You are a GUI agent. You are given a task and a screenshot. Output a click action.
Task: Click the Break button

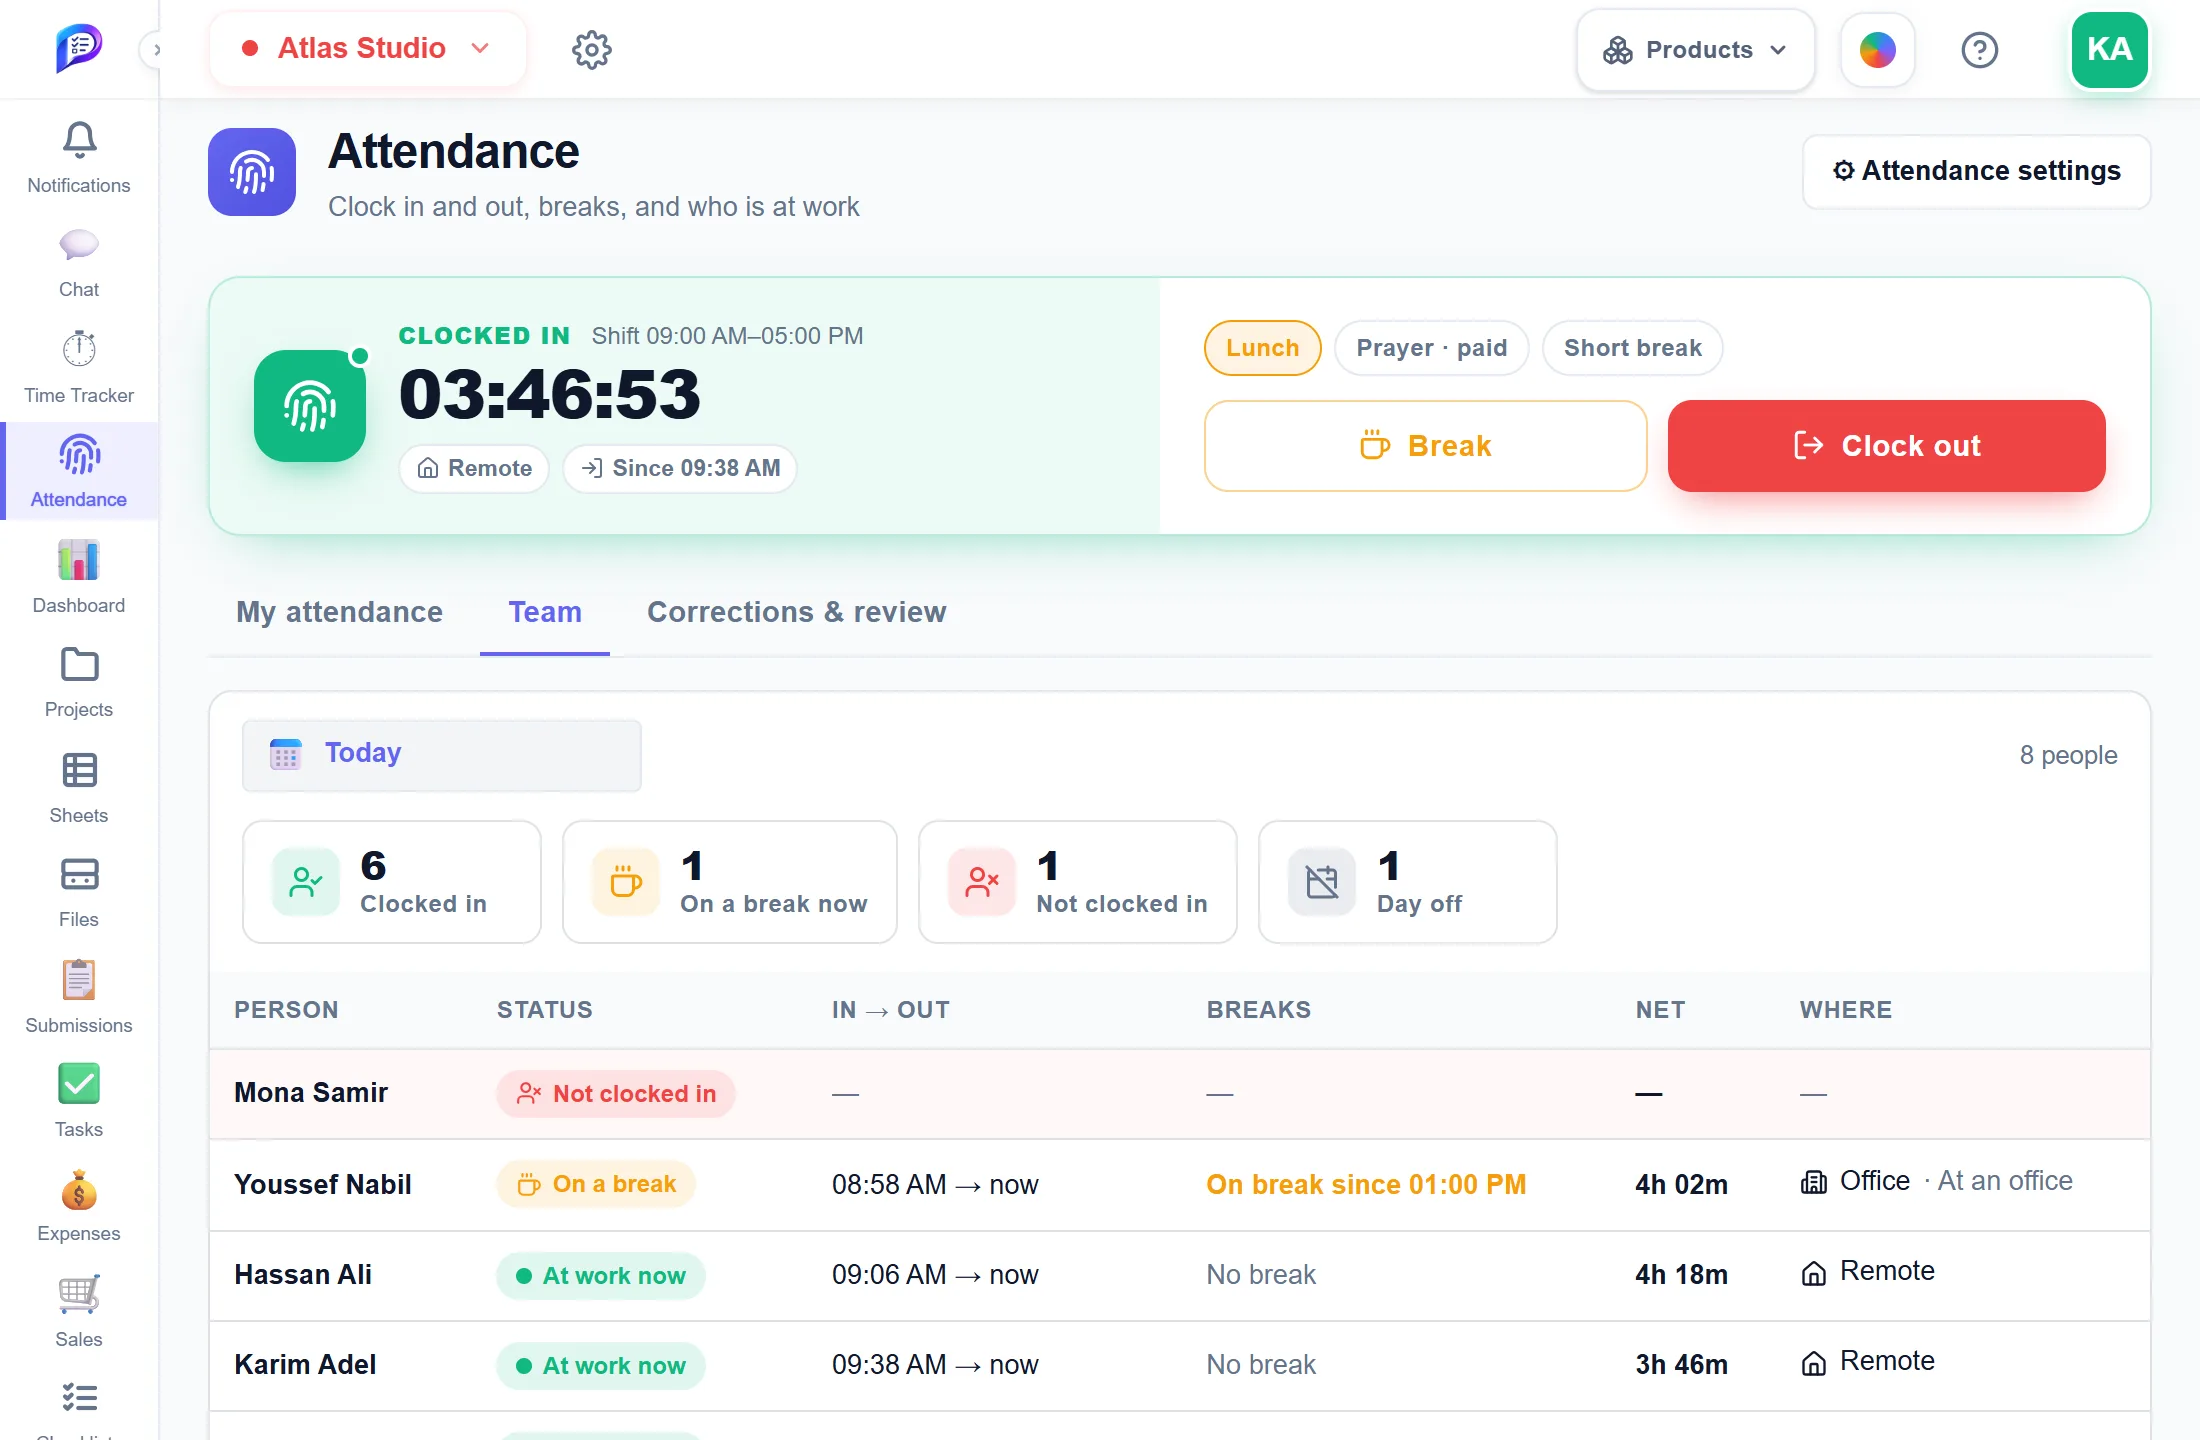pyautogui.click(x=1425, y=446)
